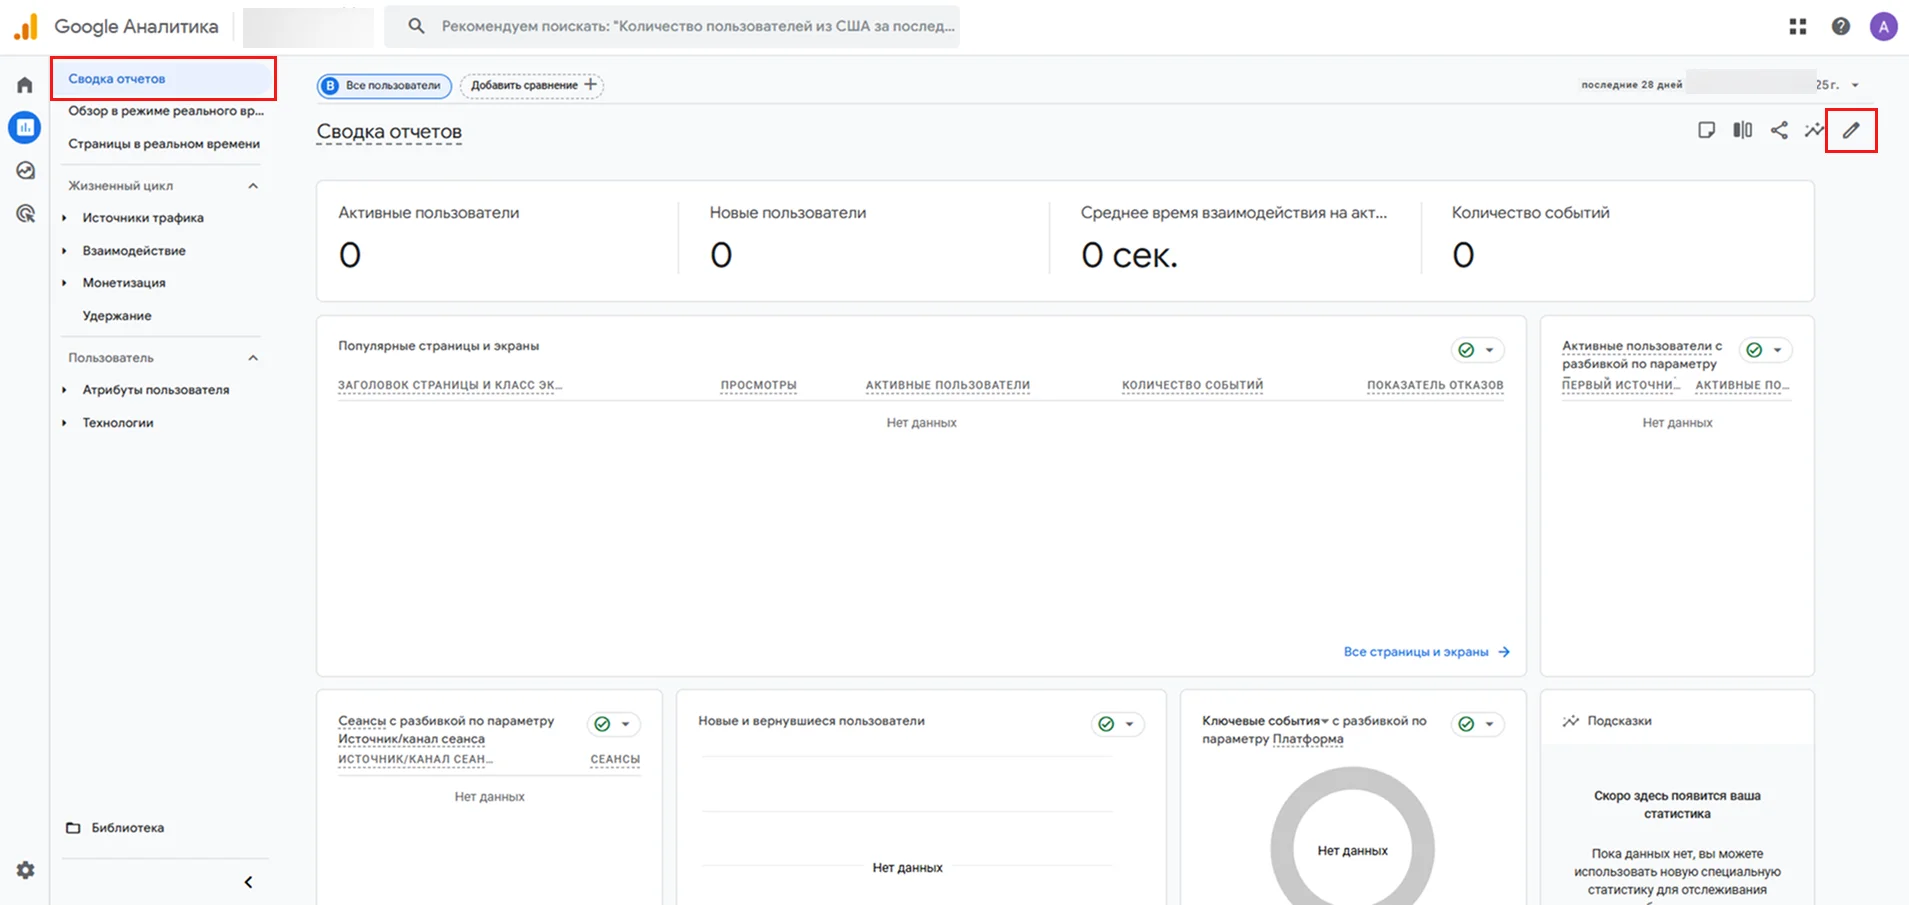Open the Help question mark icon
Screen dimensions: 1909x905
1840,27
